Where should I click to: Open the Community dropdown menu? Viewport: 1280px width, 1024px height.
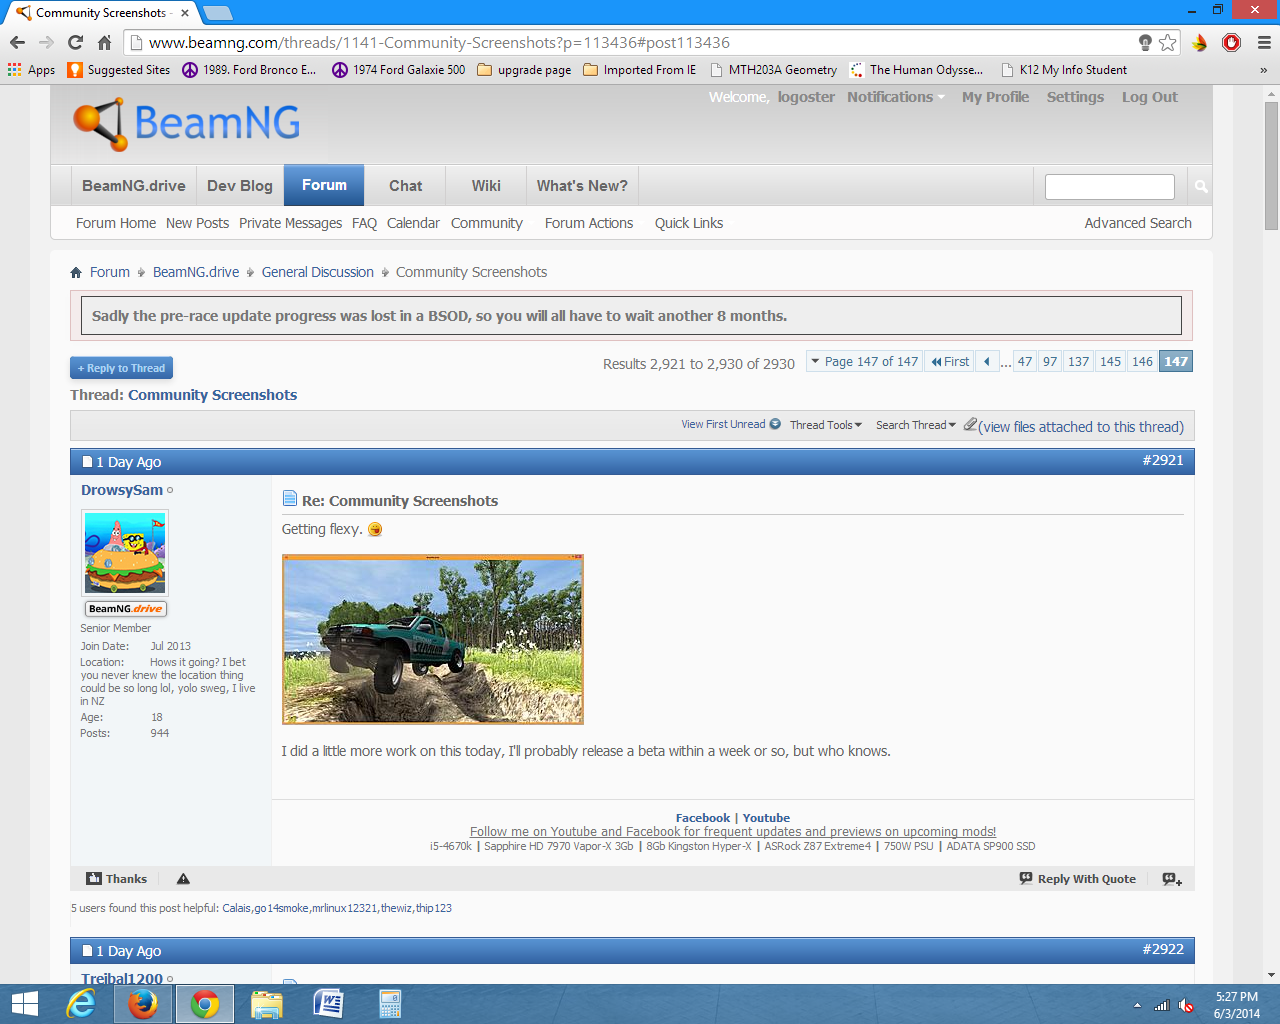[x=487, y=223]
